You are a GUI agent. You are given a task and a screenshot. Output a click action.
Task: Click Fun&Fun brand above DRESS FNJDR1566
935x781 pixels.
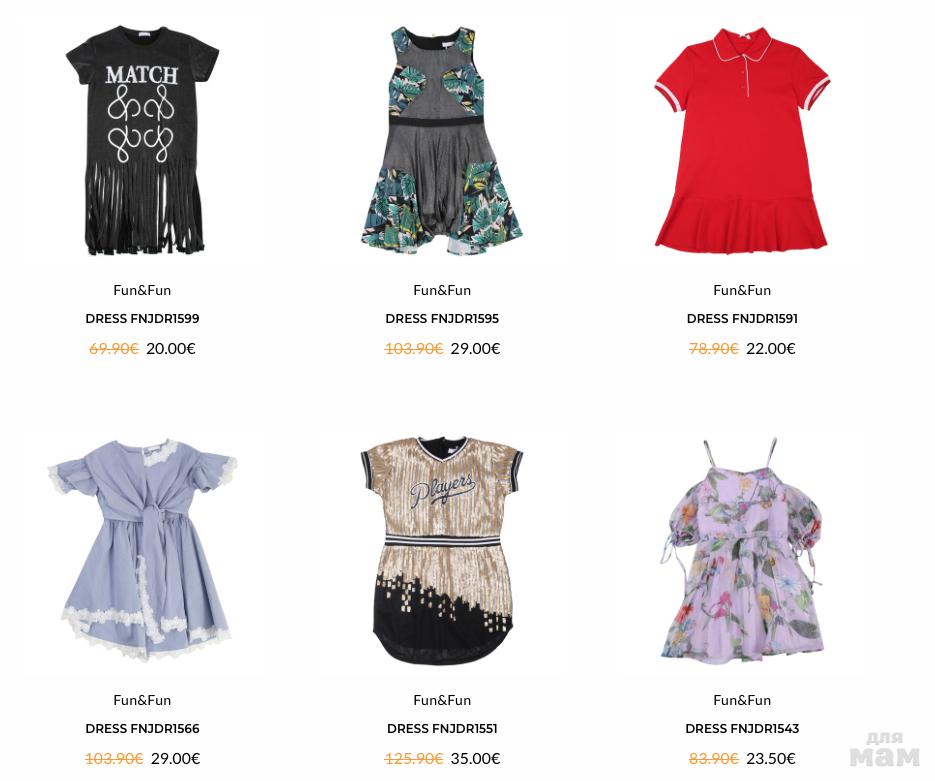pos(142,700)
